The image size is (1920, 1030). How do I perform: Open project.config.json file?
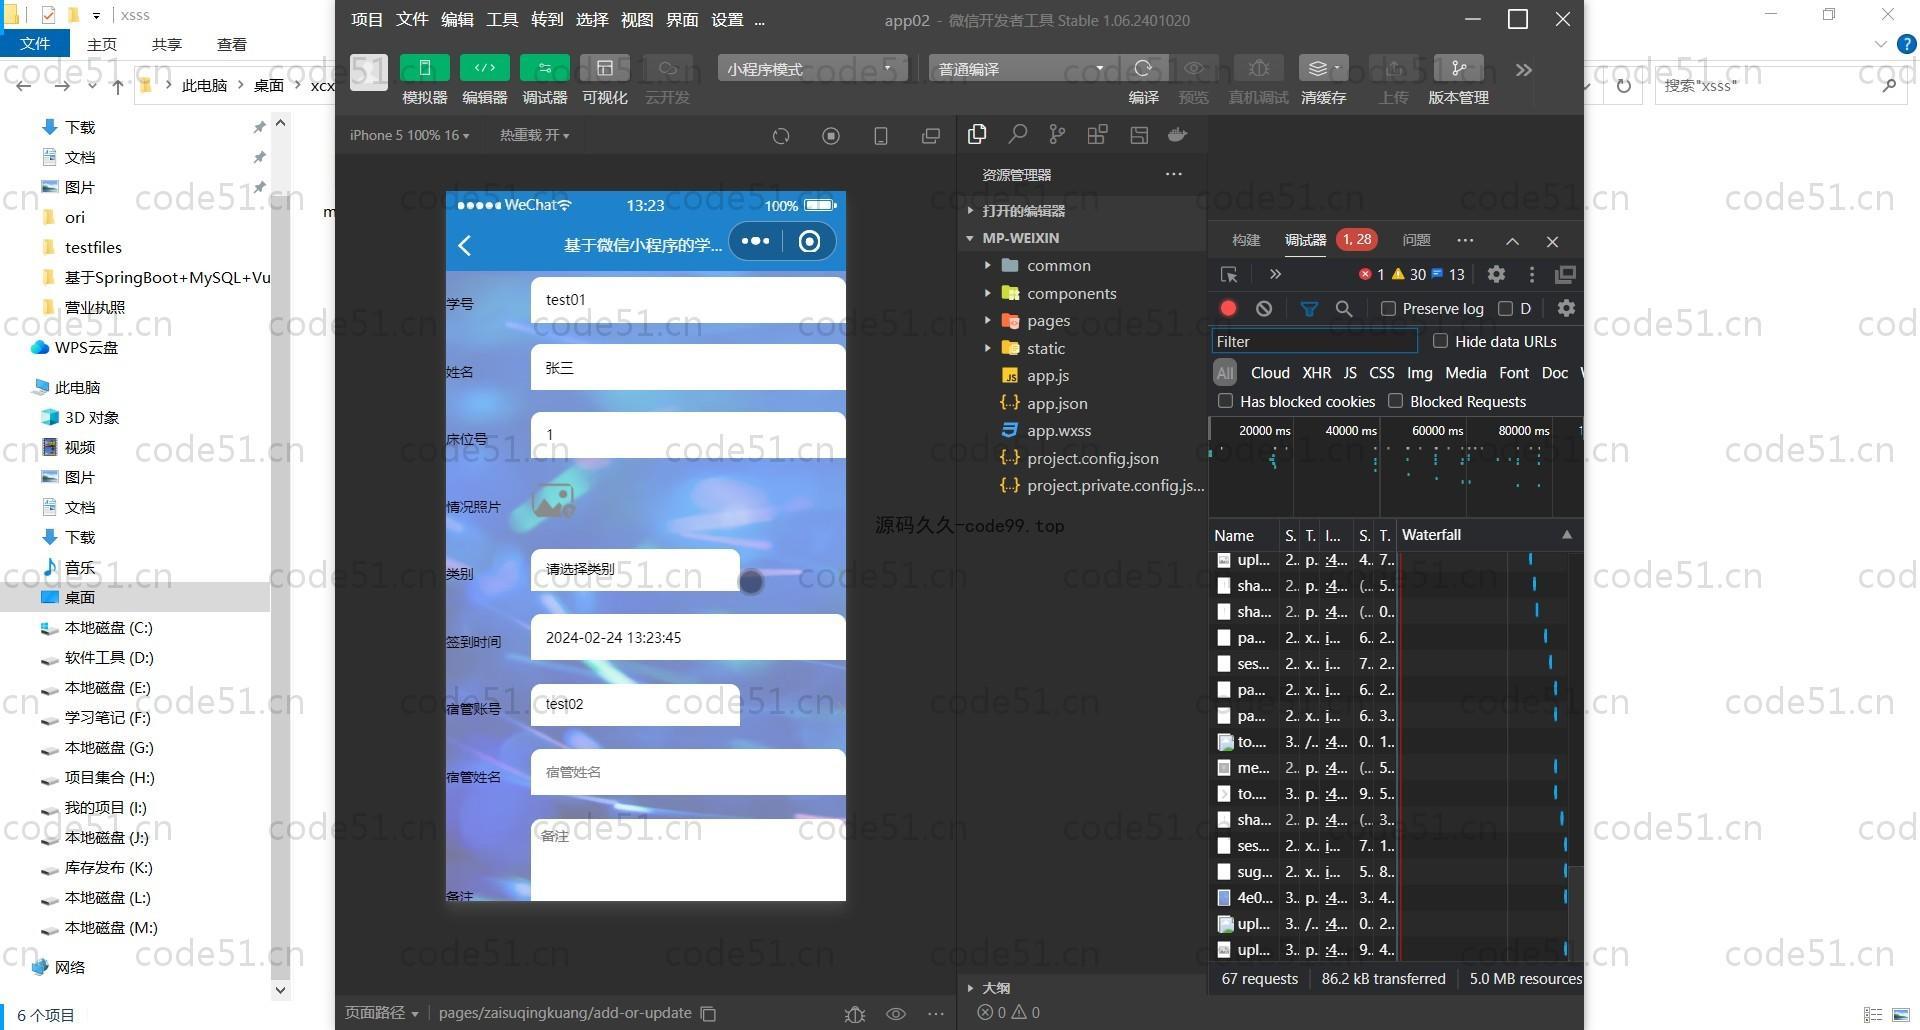point(1093,459)
